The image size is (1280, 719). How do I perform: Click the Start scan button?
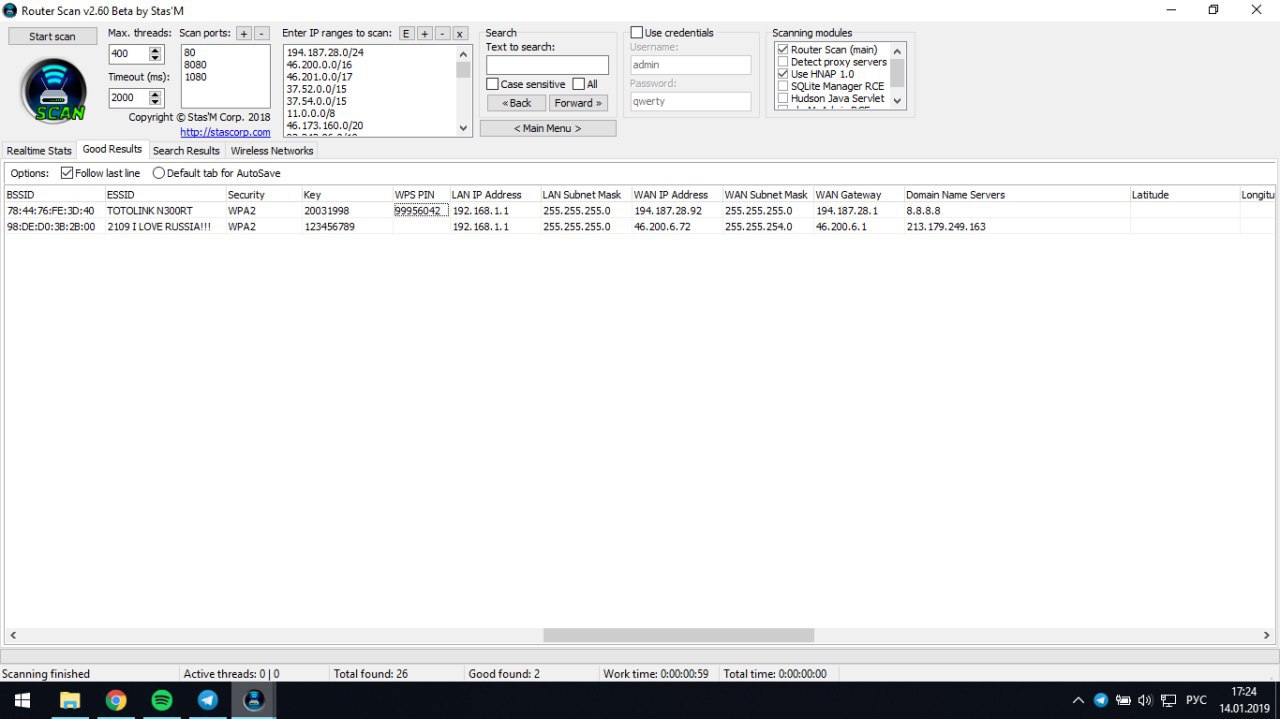pos(53,36)
